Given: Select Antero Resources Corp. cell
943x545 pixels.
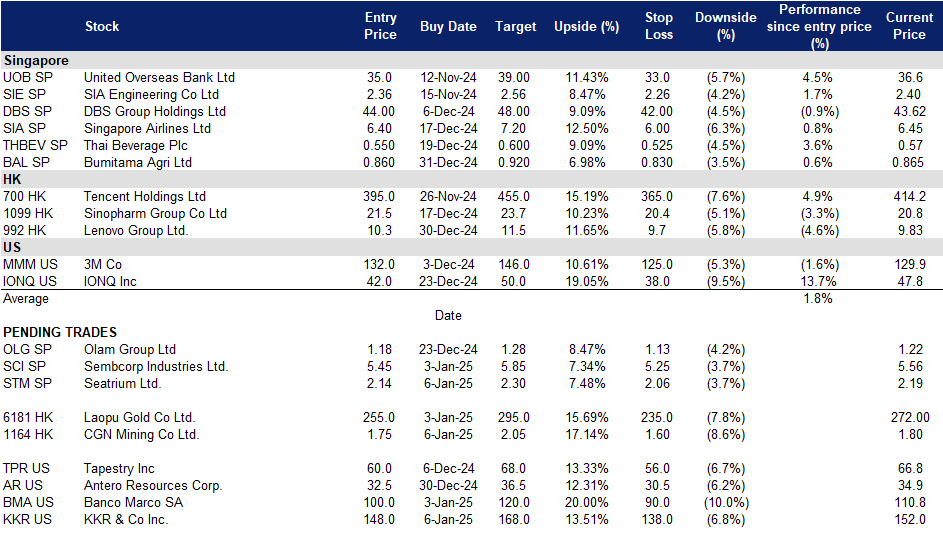Looking at the screenshot, I should coord(153,485).
